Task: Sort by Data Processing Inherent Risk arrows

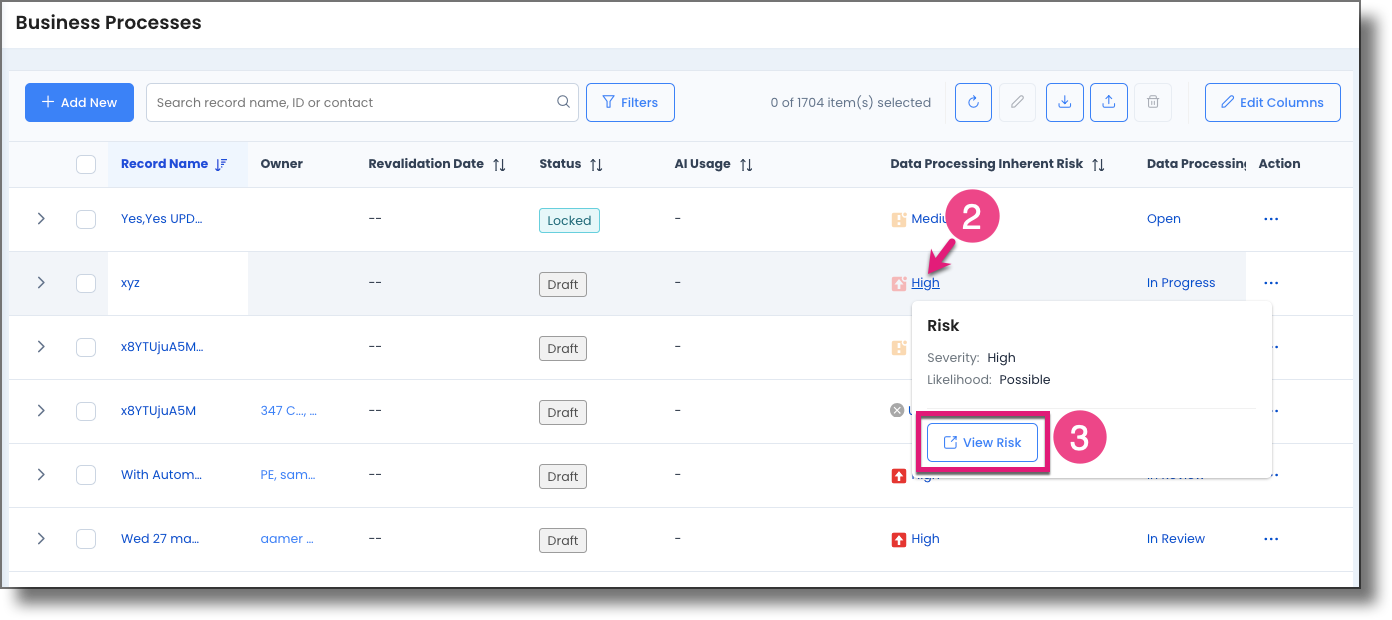Action: point(1098,164)
